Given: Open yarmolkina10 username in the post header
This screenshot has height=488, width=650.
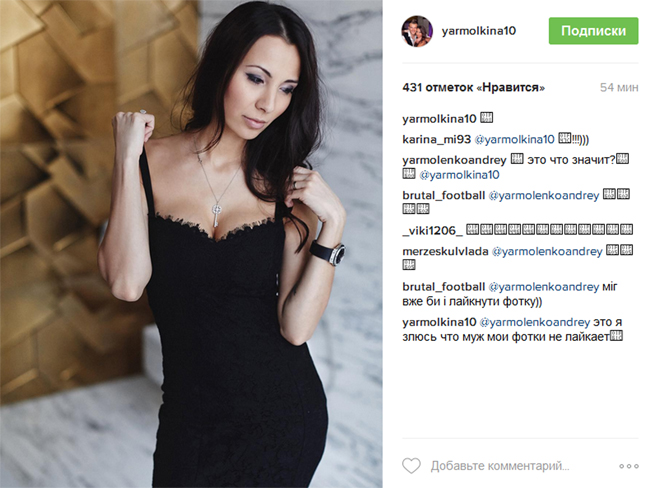Looking at the screenshot, I should click(x=478, y=31).
